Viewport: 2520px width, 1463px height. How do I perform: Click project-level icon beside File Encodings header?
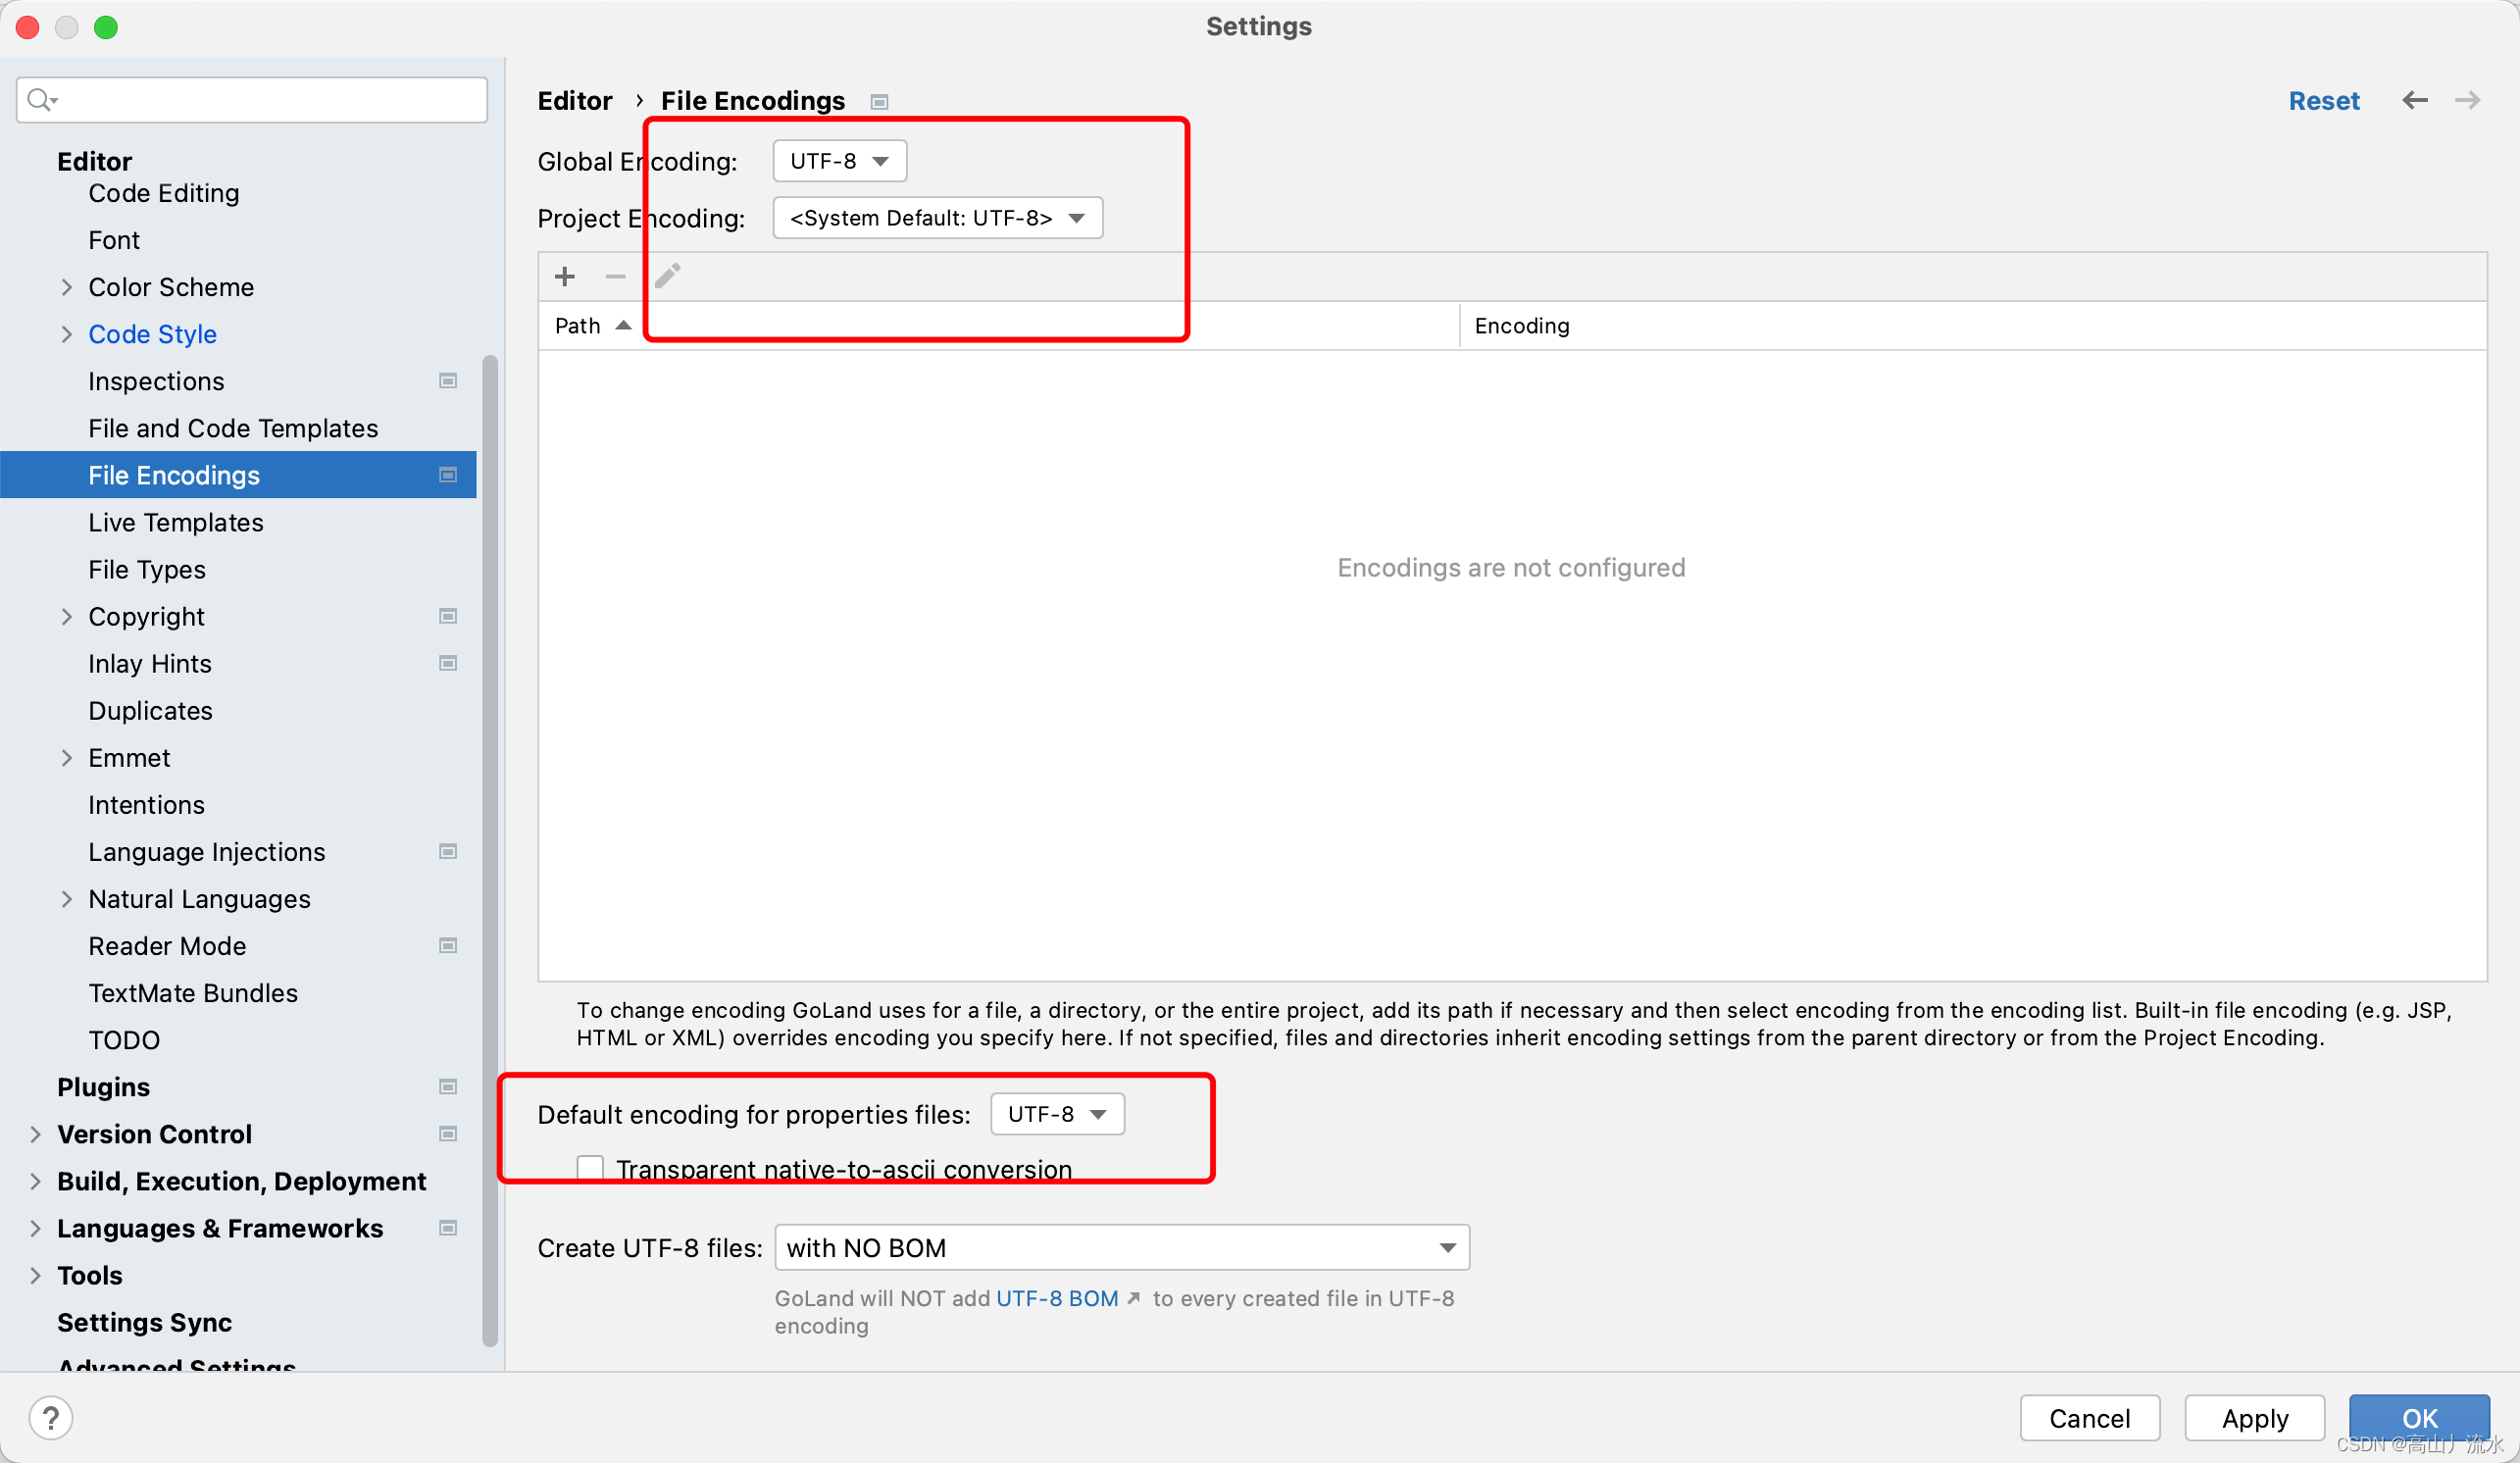point(879,102)
